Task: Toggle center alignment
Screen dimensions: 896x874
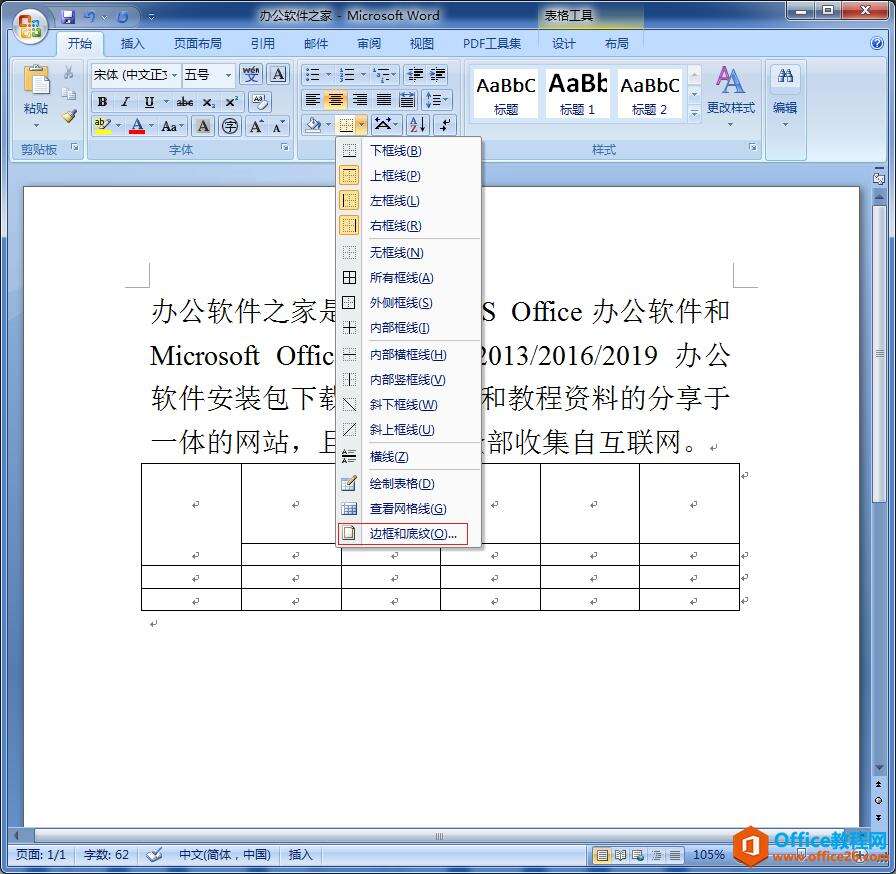Action: (x=336, y=100)
